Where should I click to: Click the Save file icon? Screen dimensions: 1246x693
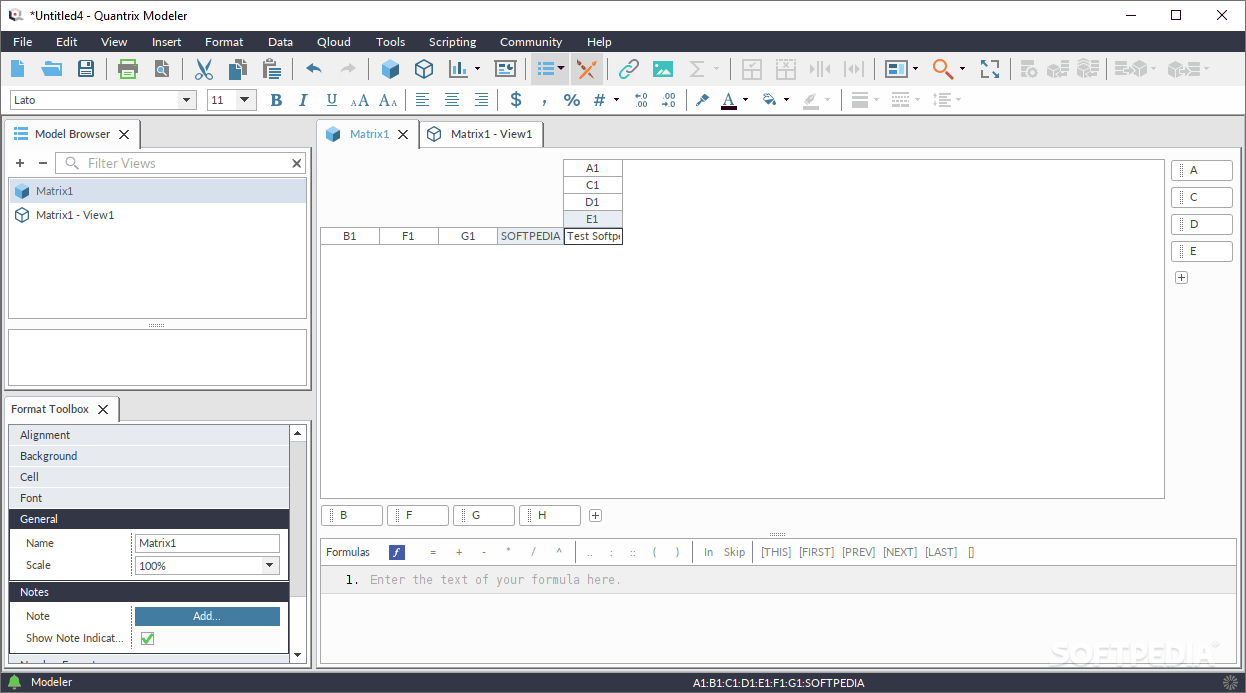point(86,69)
